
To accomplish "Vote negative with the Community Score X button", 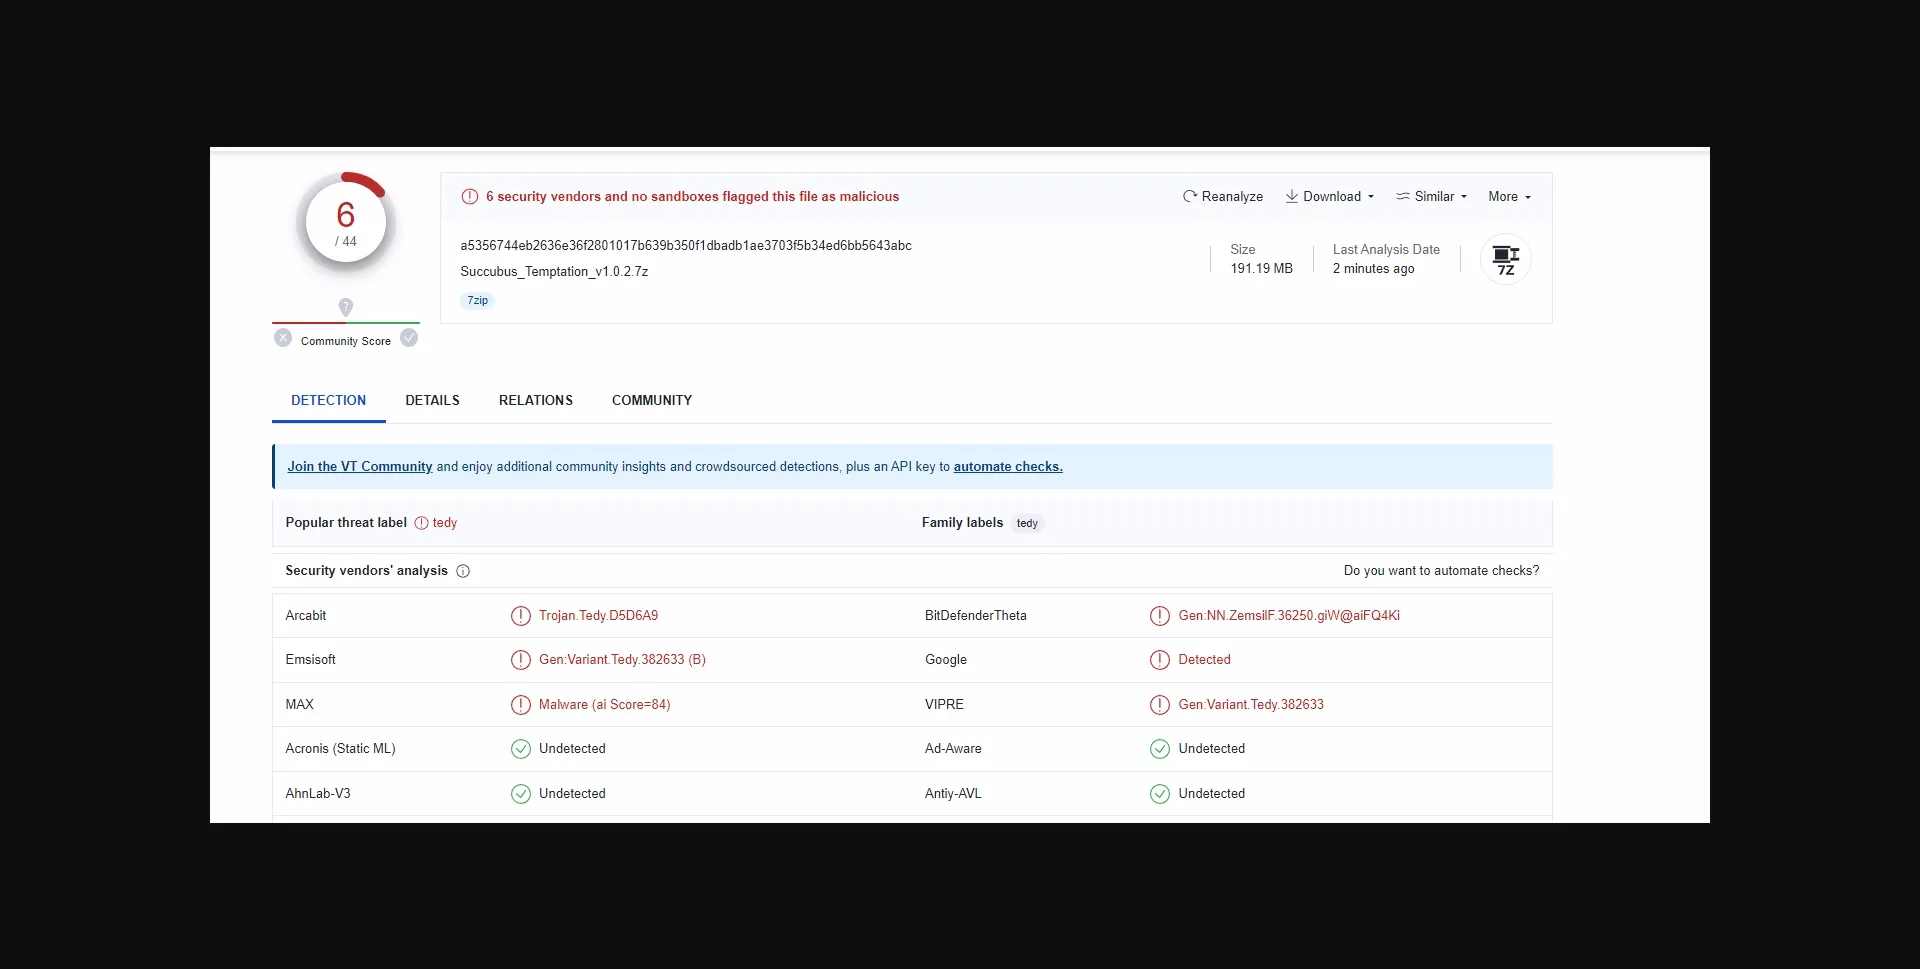I will click(283, 339).
